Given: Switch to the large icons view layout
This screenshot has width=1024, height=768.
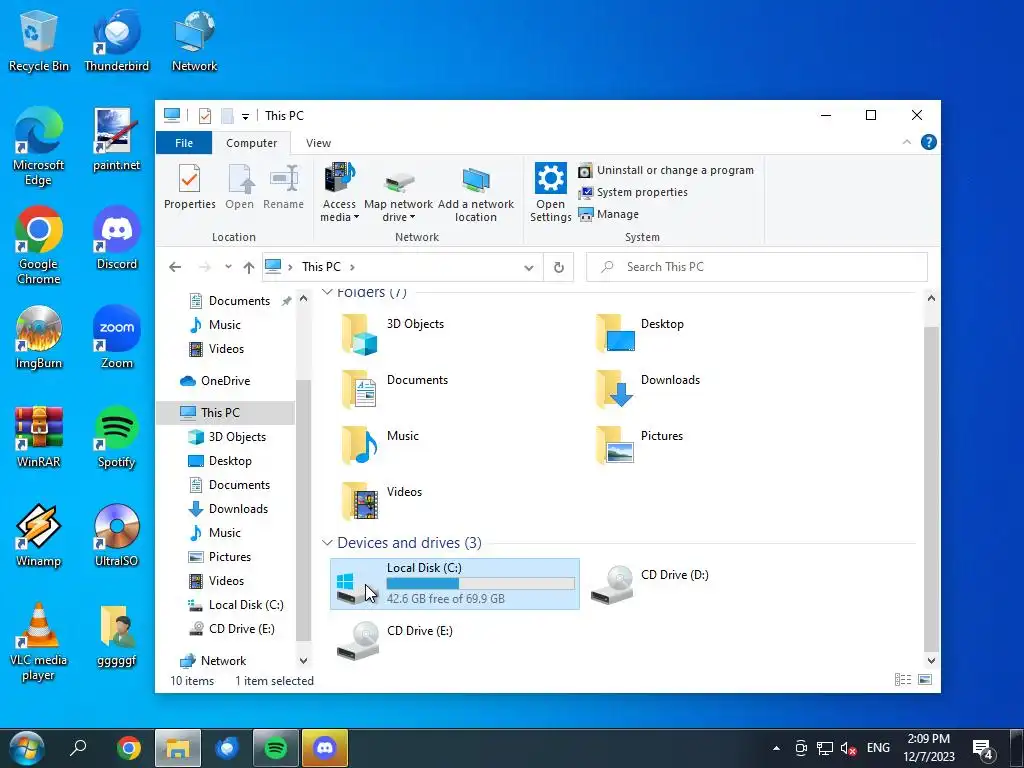Looking at the screenshot, I should tap(925, 680).
